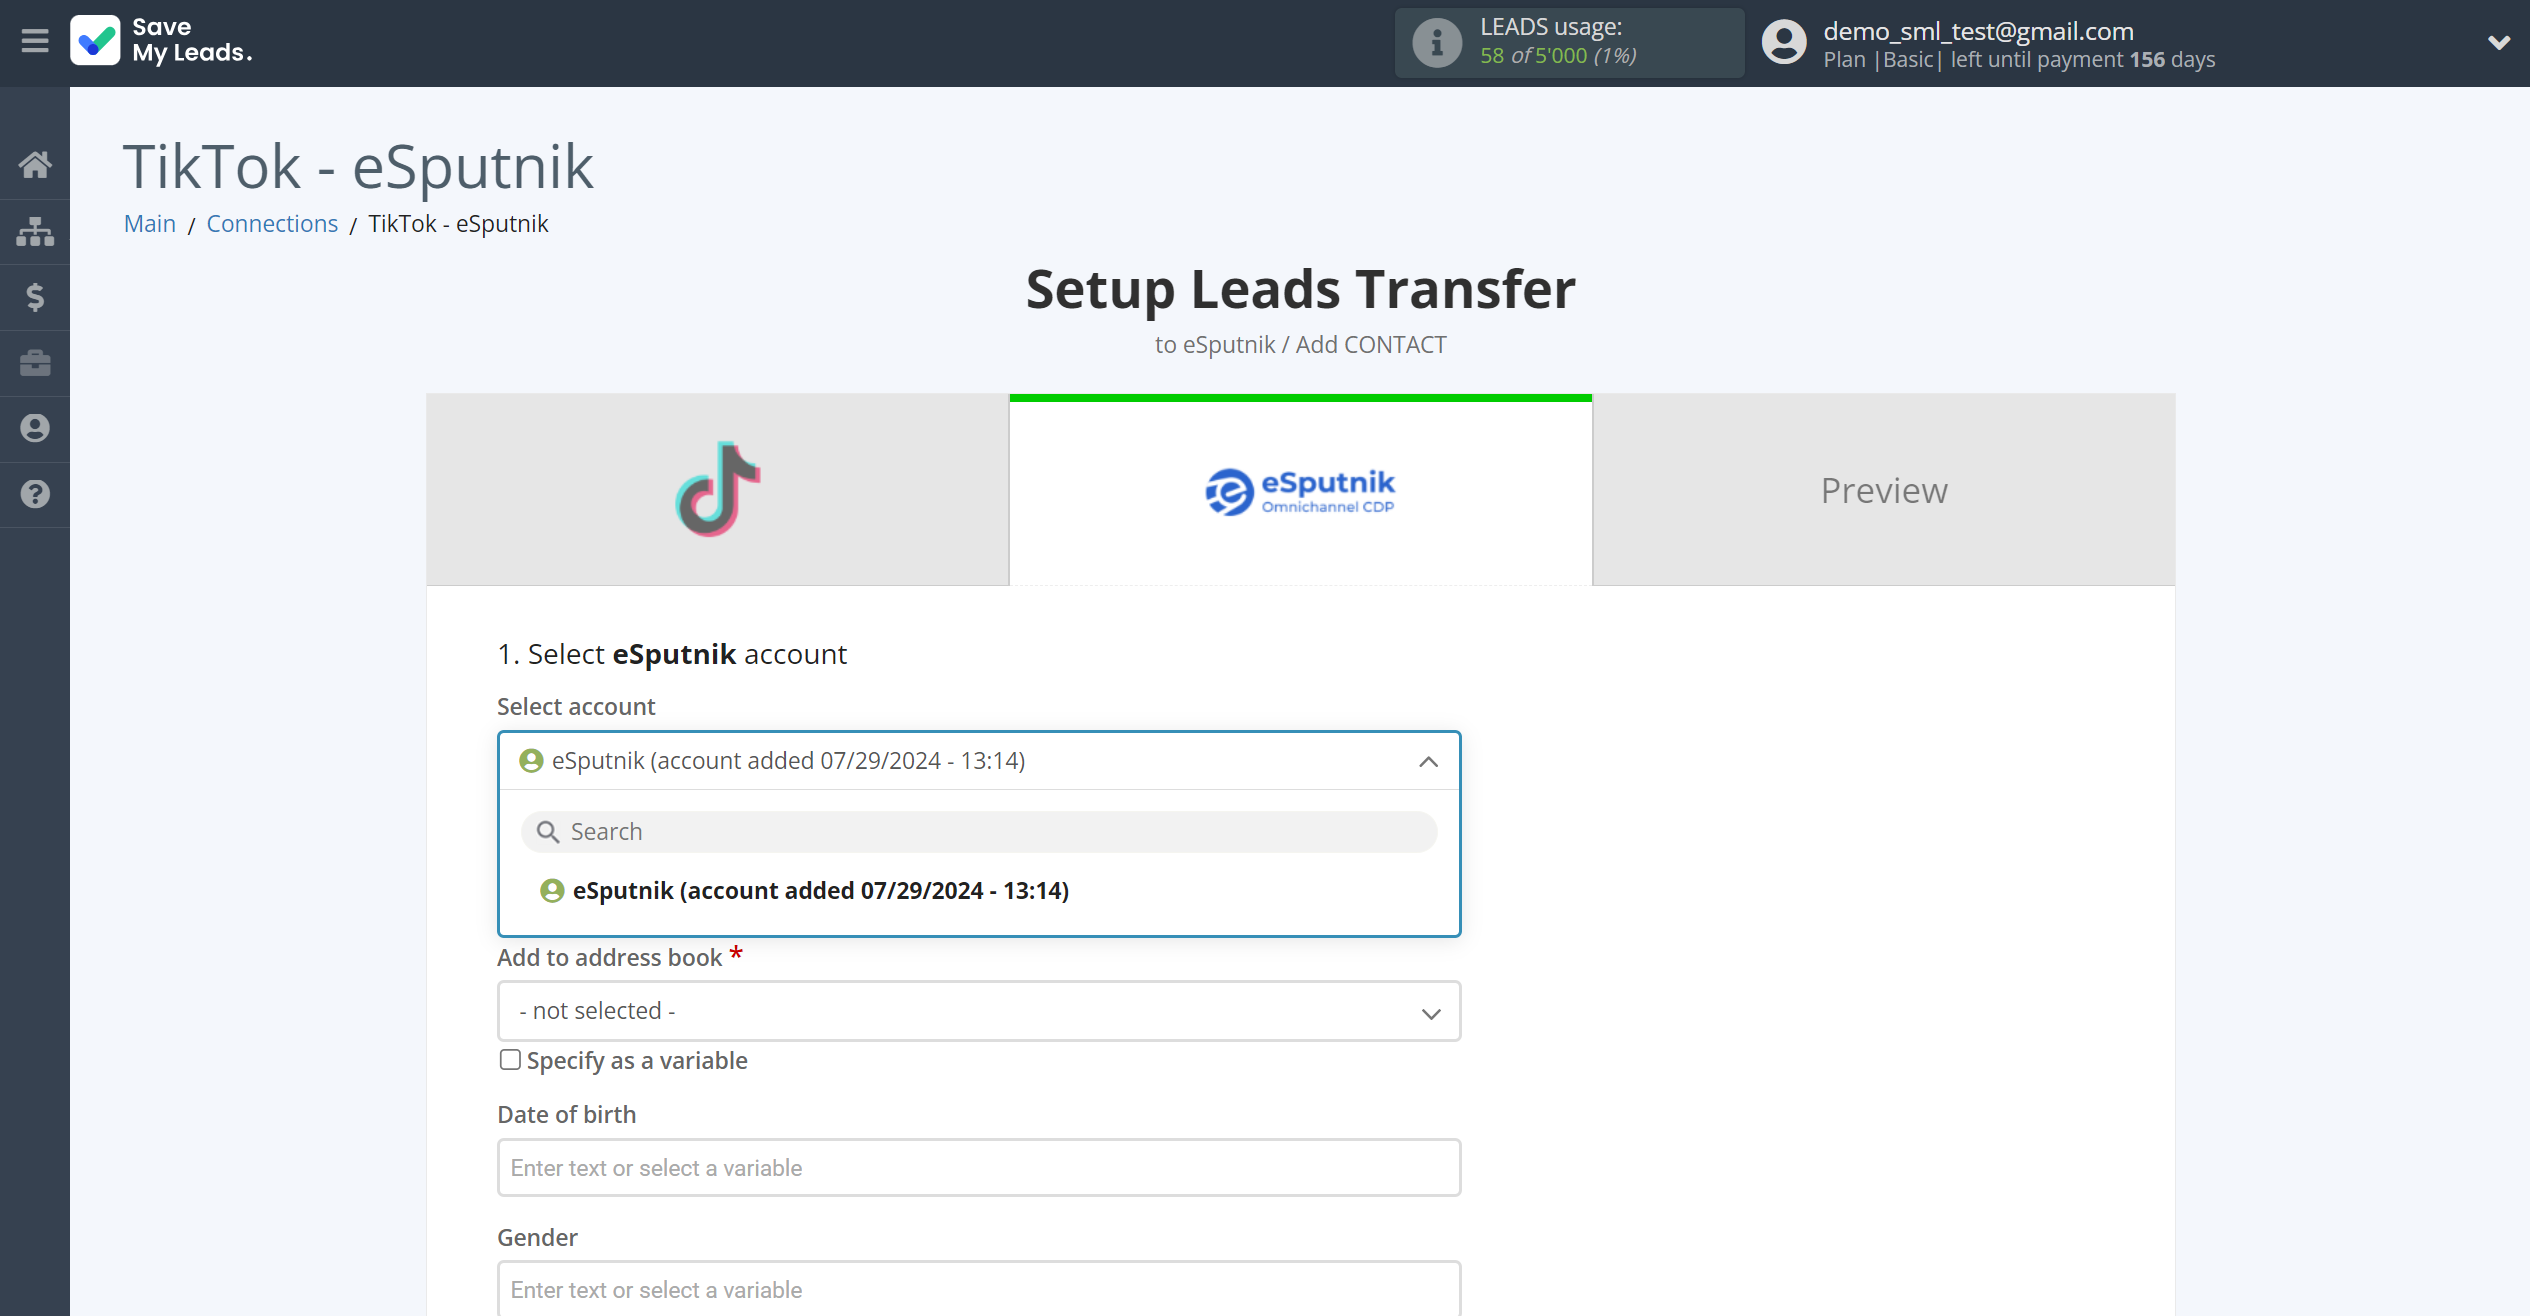
Task: Click the Connections breadcrumb link
Action: (x=273, y=223)
